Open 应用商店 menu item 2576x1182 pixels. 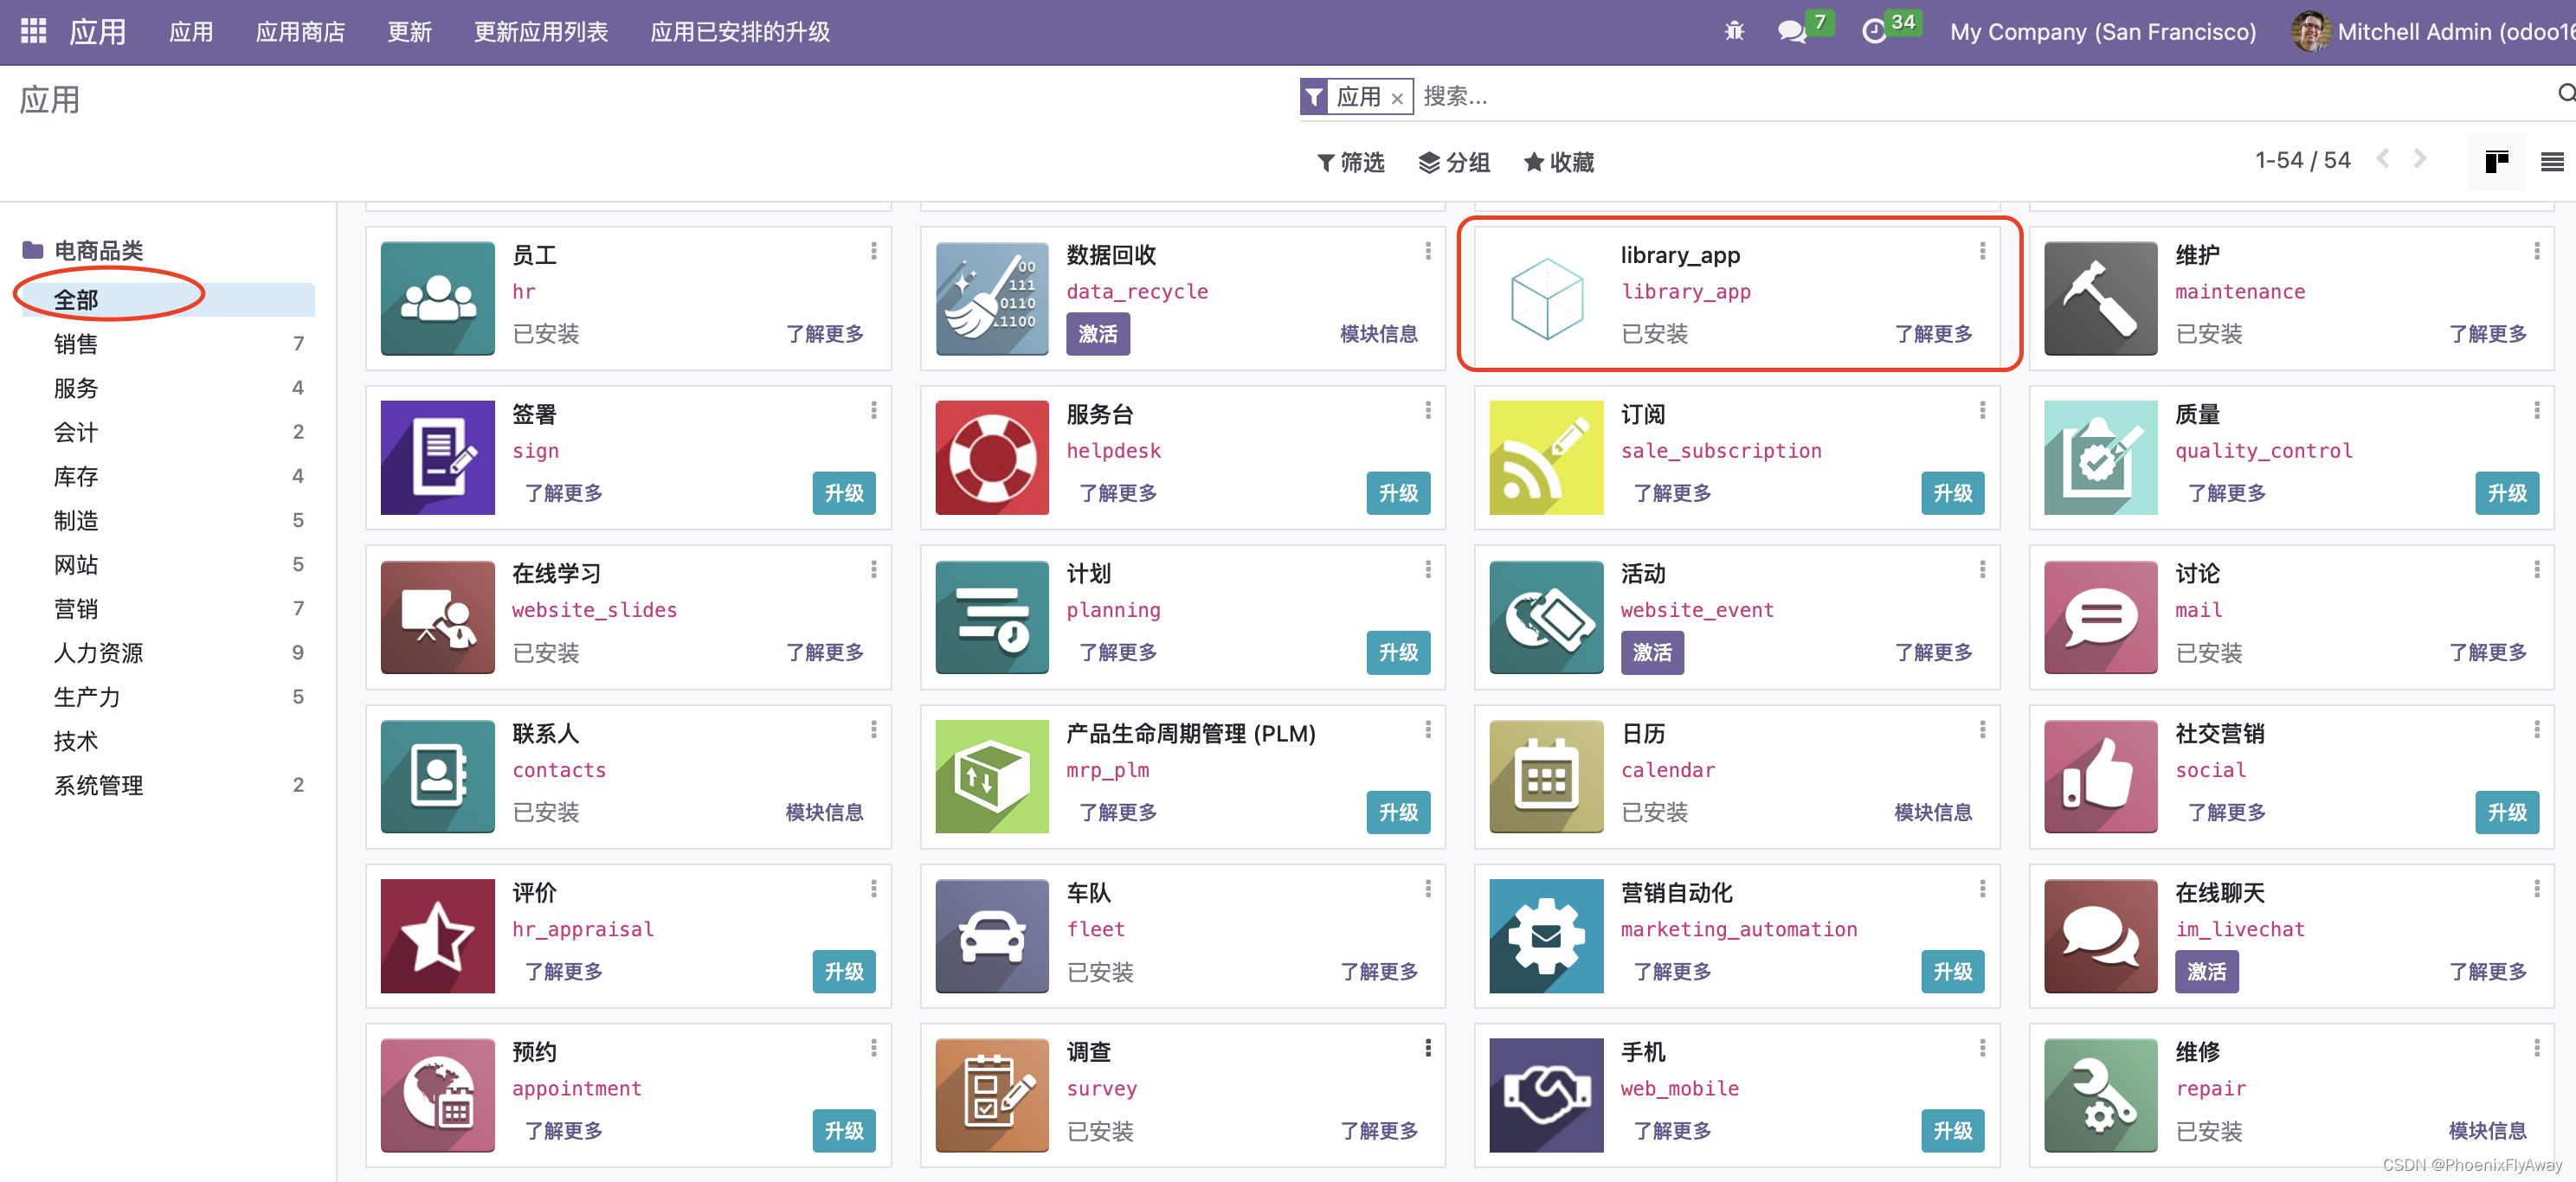[x=300, y=32]
